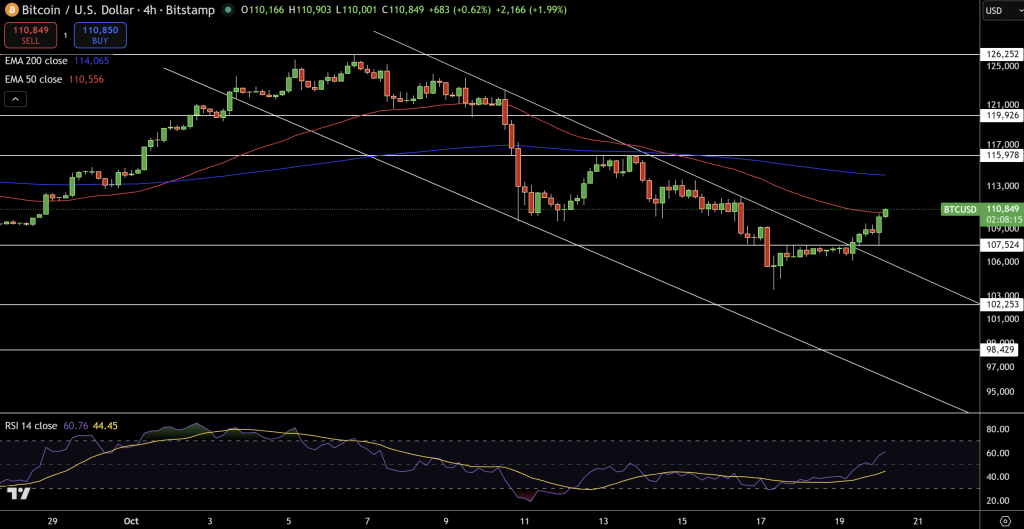Click the 98,429 support level label

coord(1002,350)
